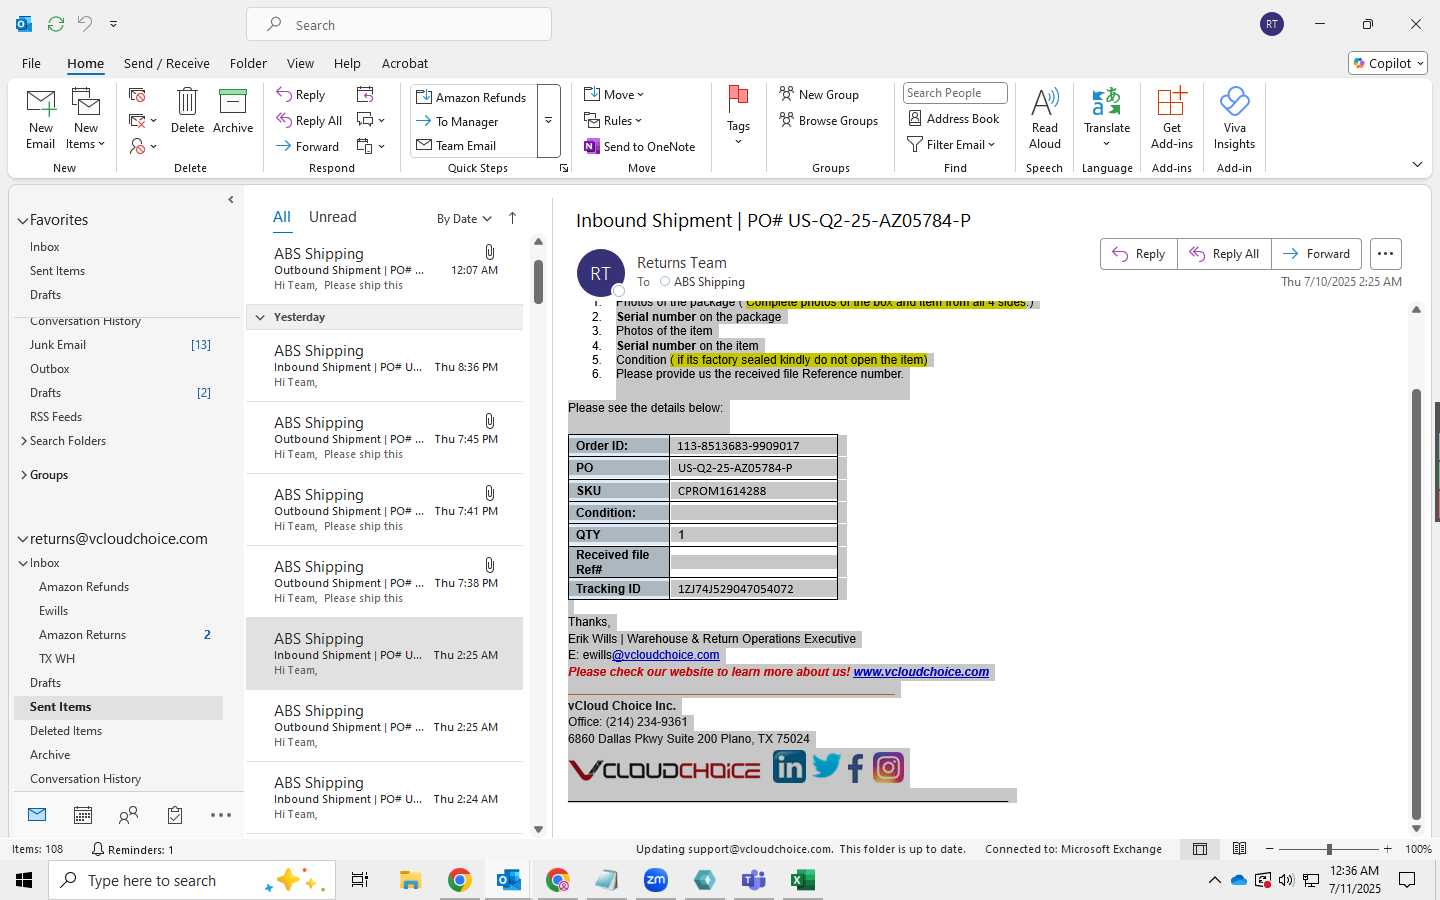The height and width of the screenshot is (900, 1440).
Task: Switch to Tasks view icon
Action: (x=175, y=815)
